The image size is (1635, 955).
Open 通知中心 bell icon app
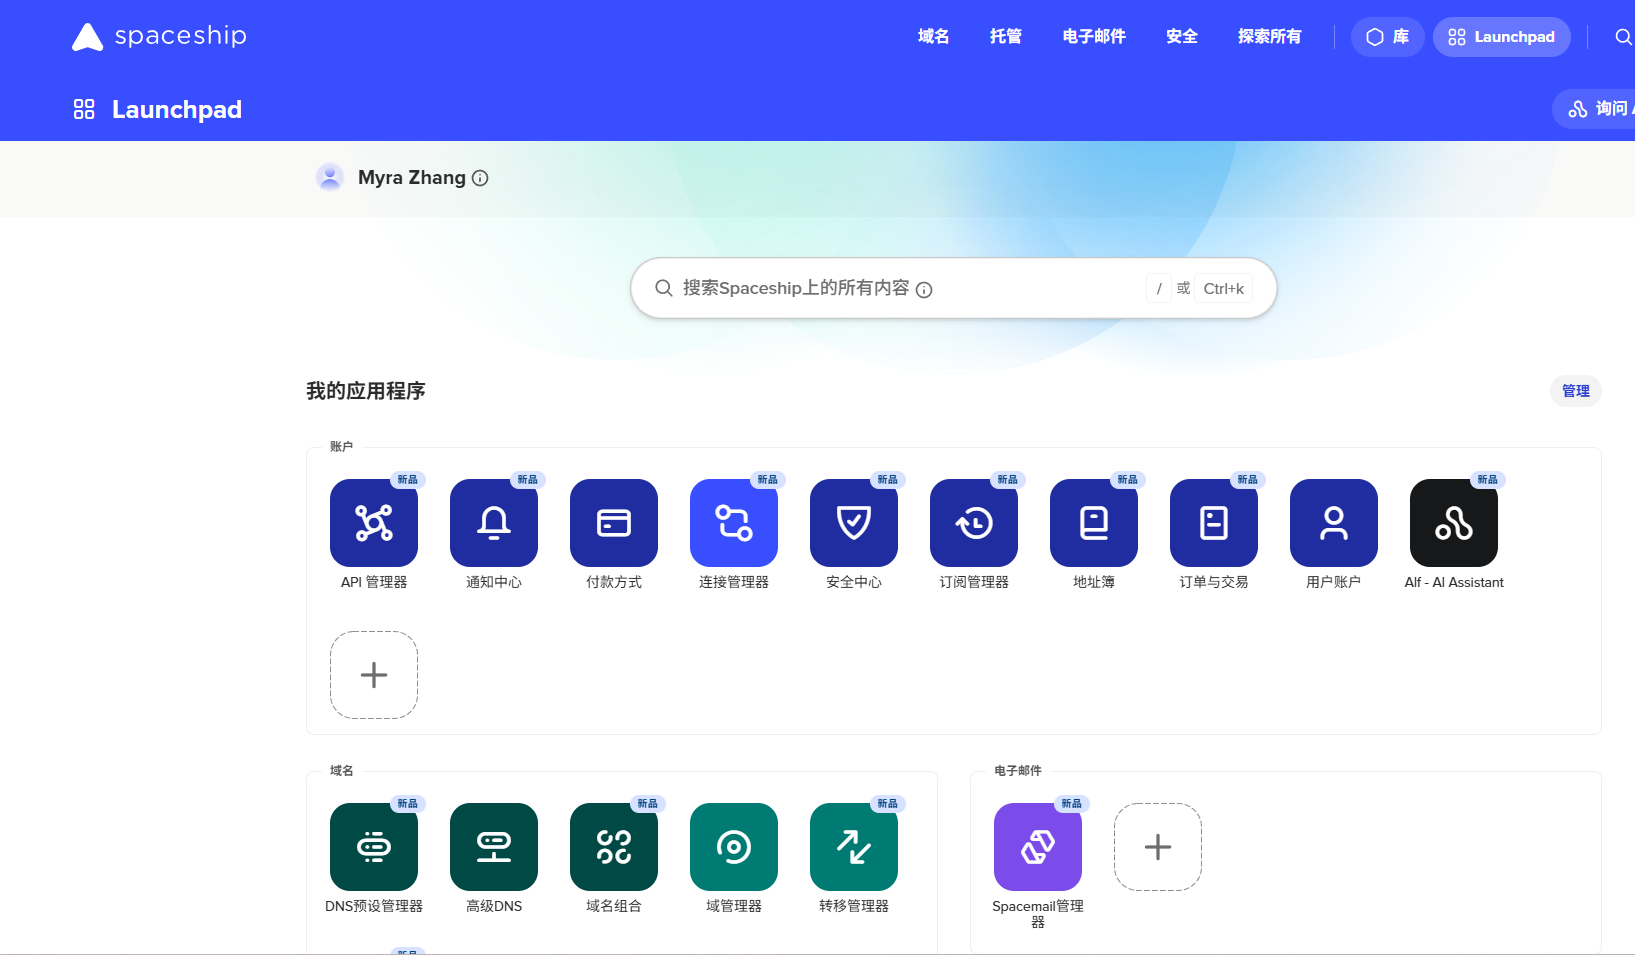pos(494,523)
